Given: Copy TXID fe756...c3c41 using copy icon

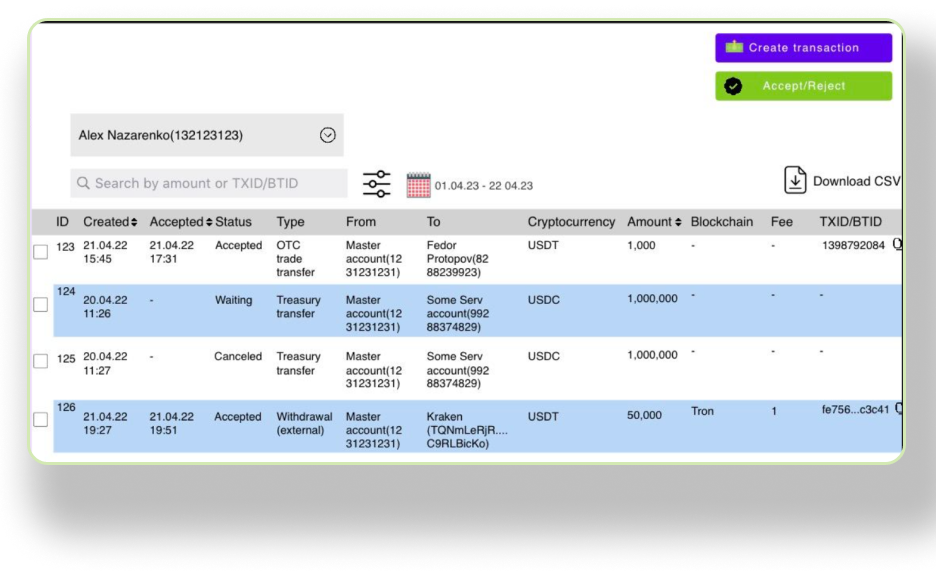Looking at the screenshot, I should click(898, 409).
